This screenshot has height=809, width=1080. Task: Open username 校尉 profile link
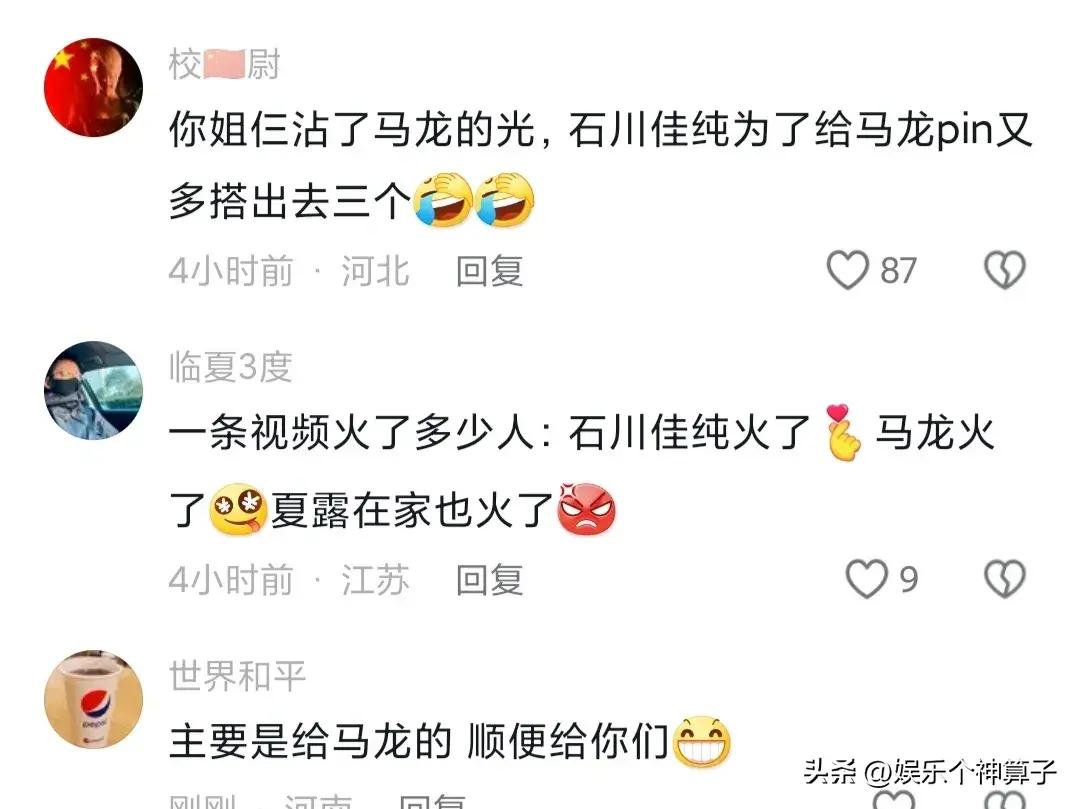(225, 65)
